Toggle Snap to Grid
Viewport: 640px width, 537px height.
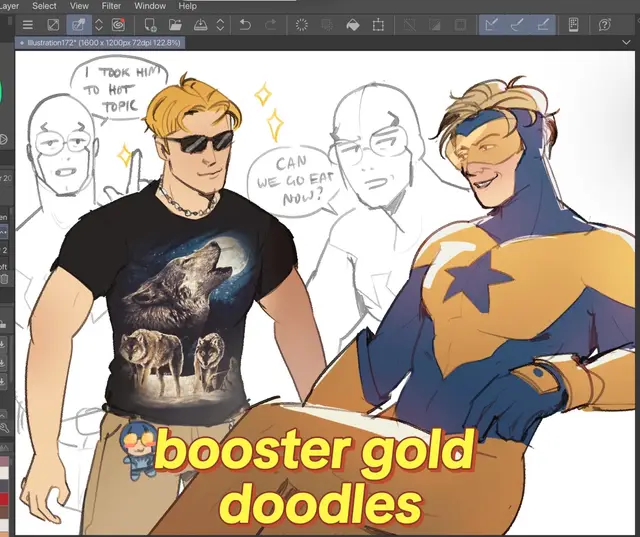543,25
